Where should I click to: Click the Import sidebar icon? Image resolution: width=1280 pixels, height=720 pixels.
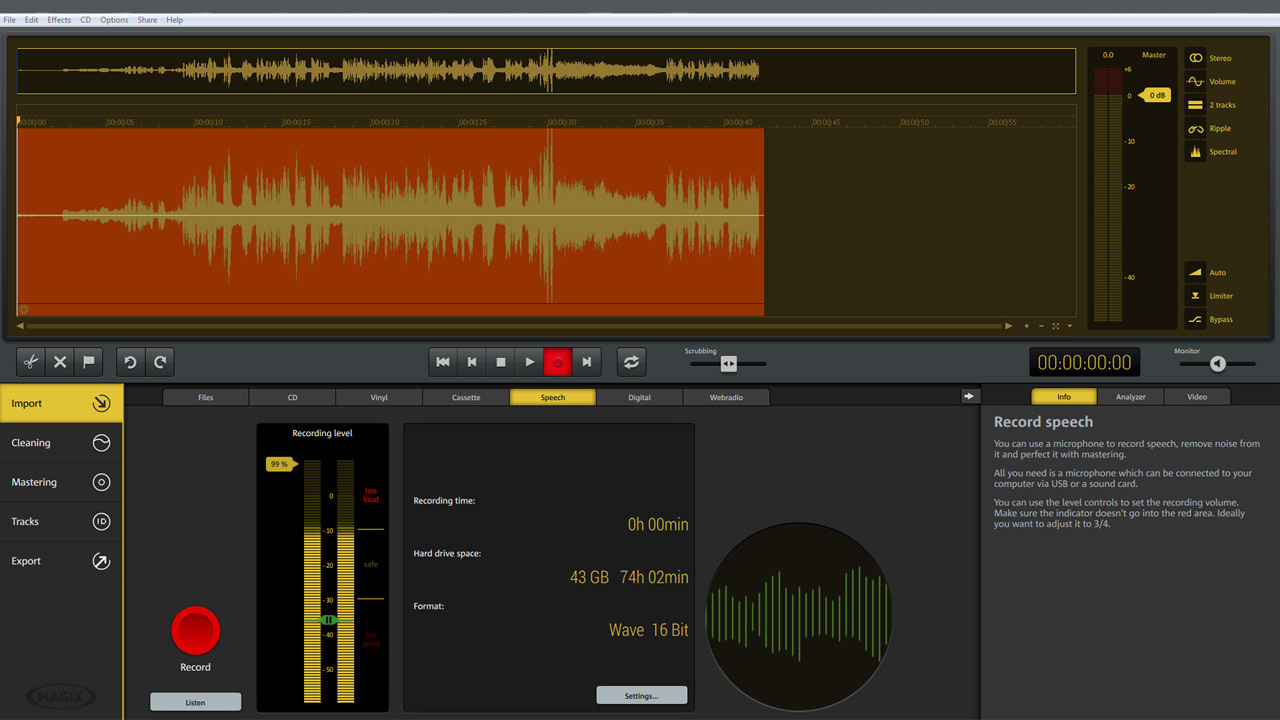coord(101,402)
